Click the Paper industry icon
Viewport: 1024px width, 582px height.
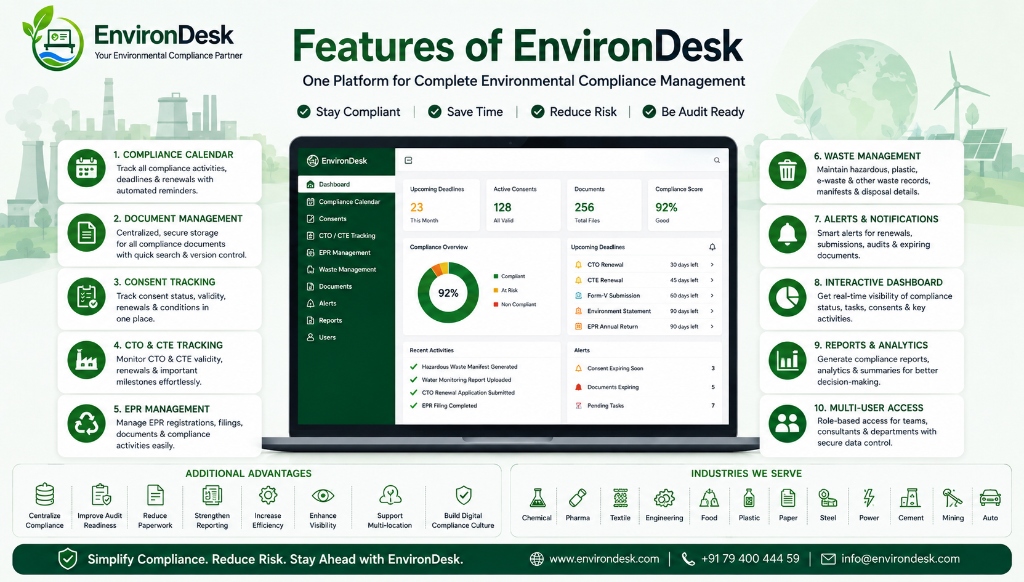pos(788,498)
